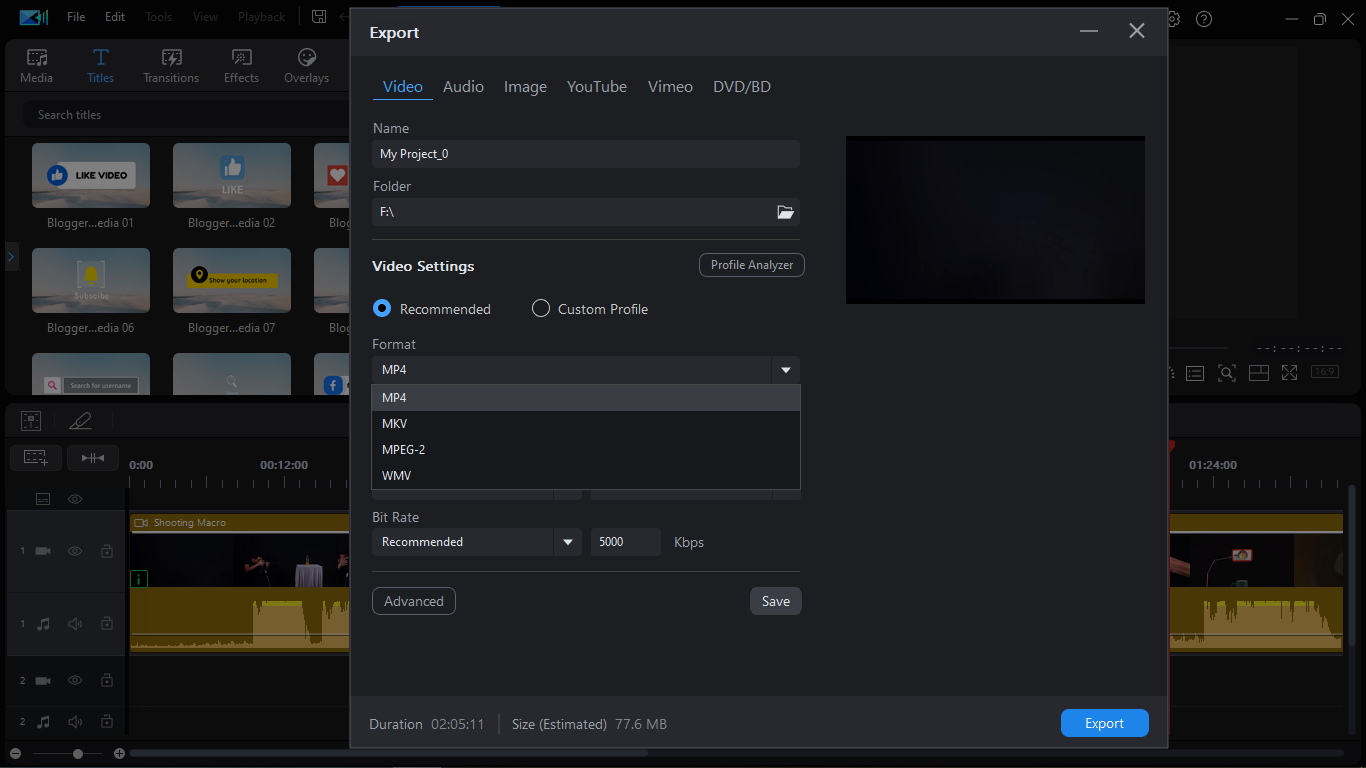Click the Export button
Viewport: 1366px width, 768px height.
coord(1104,723)
